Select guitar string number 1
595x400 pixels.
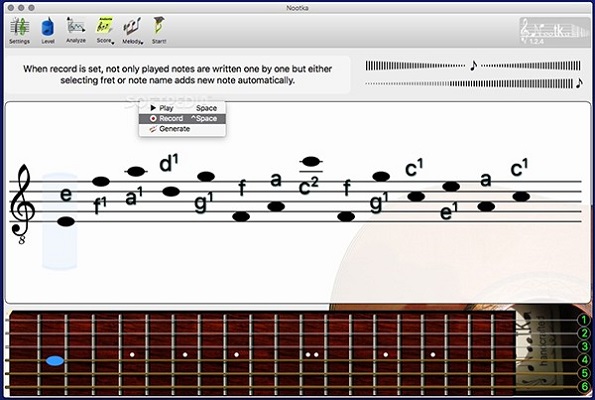click(584, 320)
